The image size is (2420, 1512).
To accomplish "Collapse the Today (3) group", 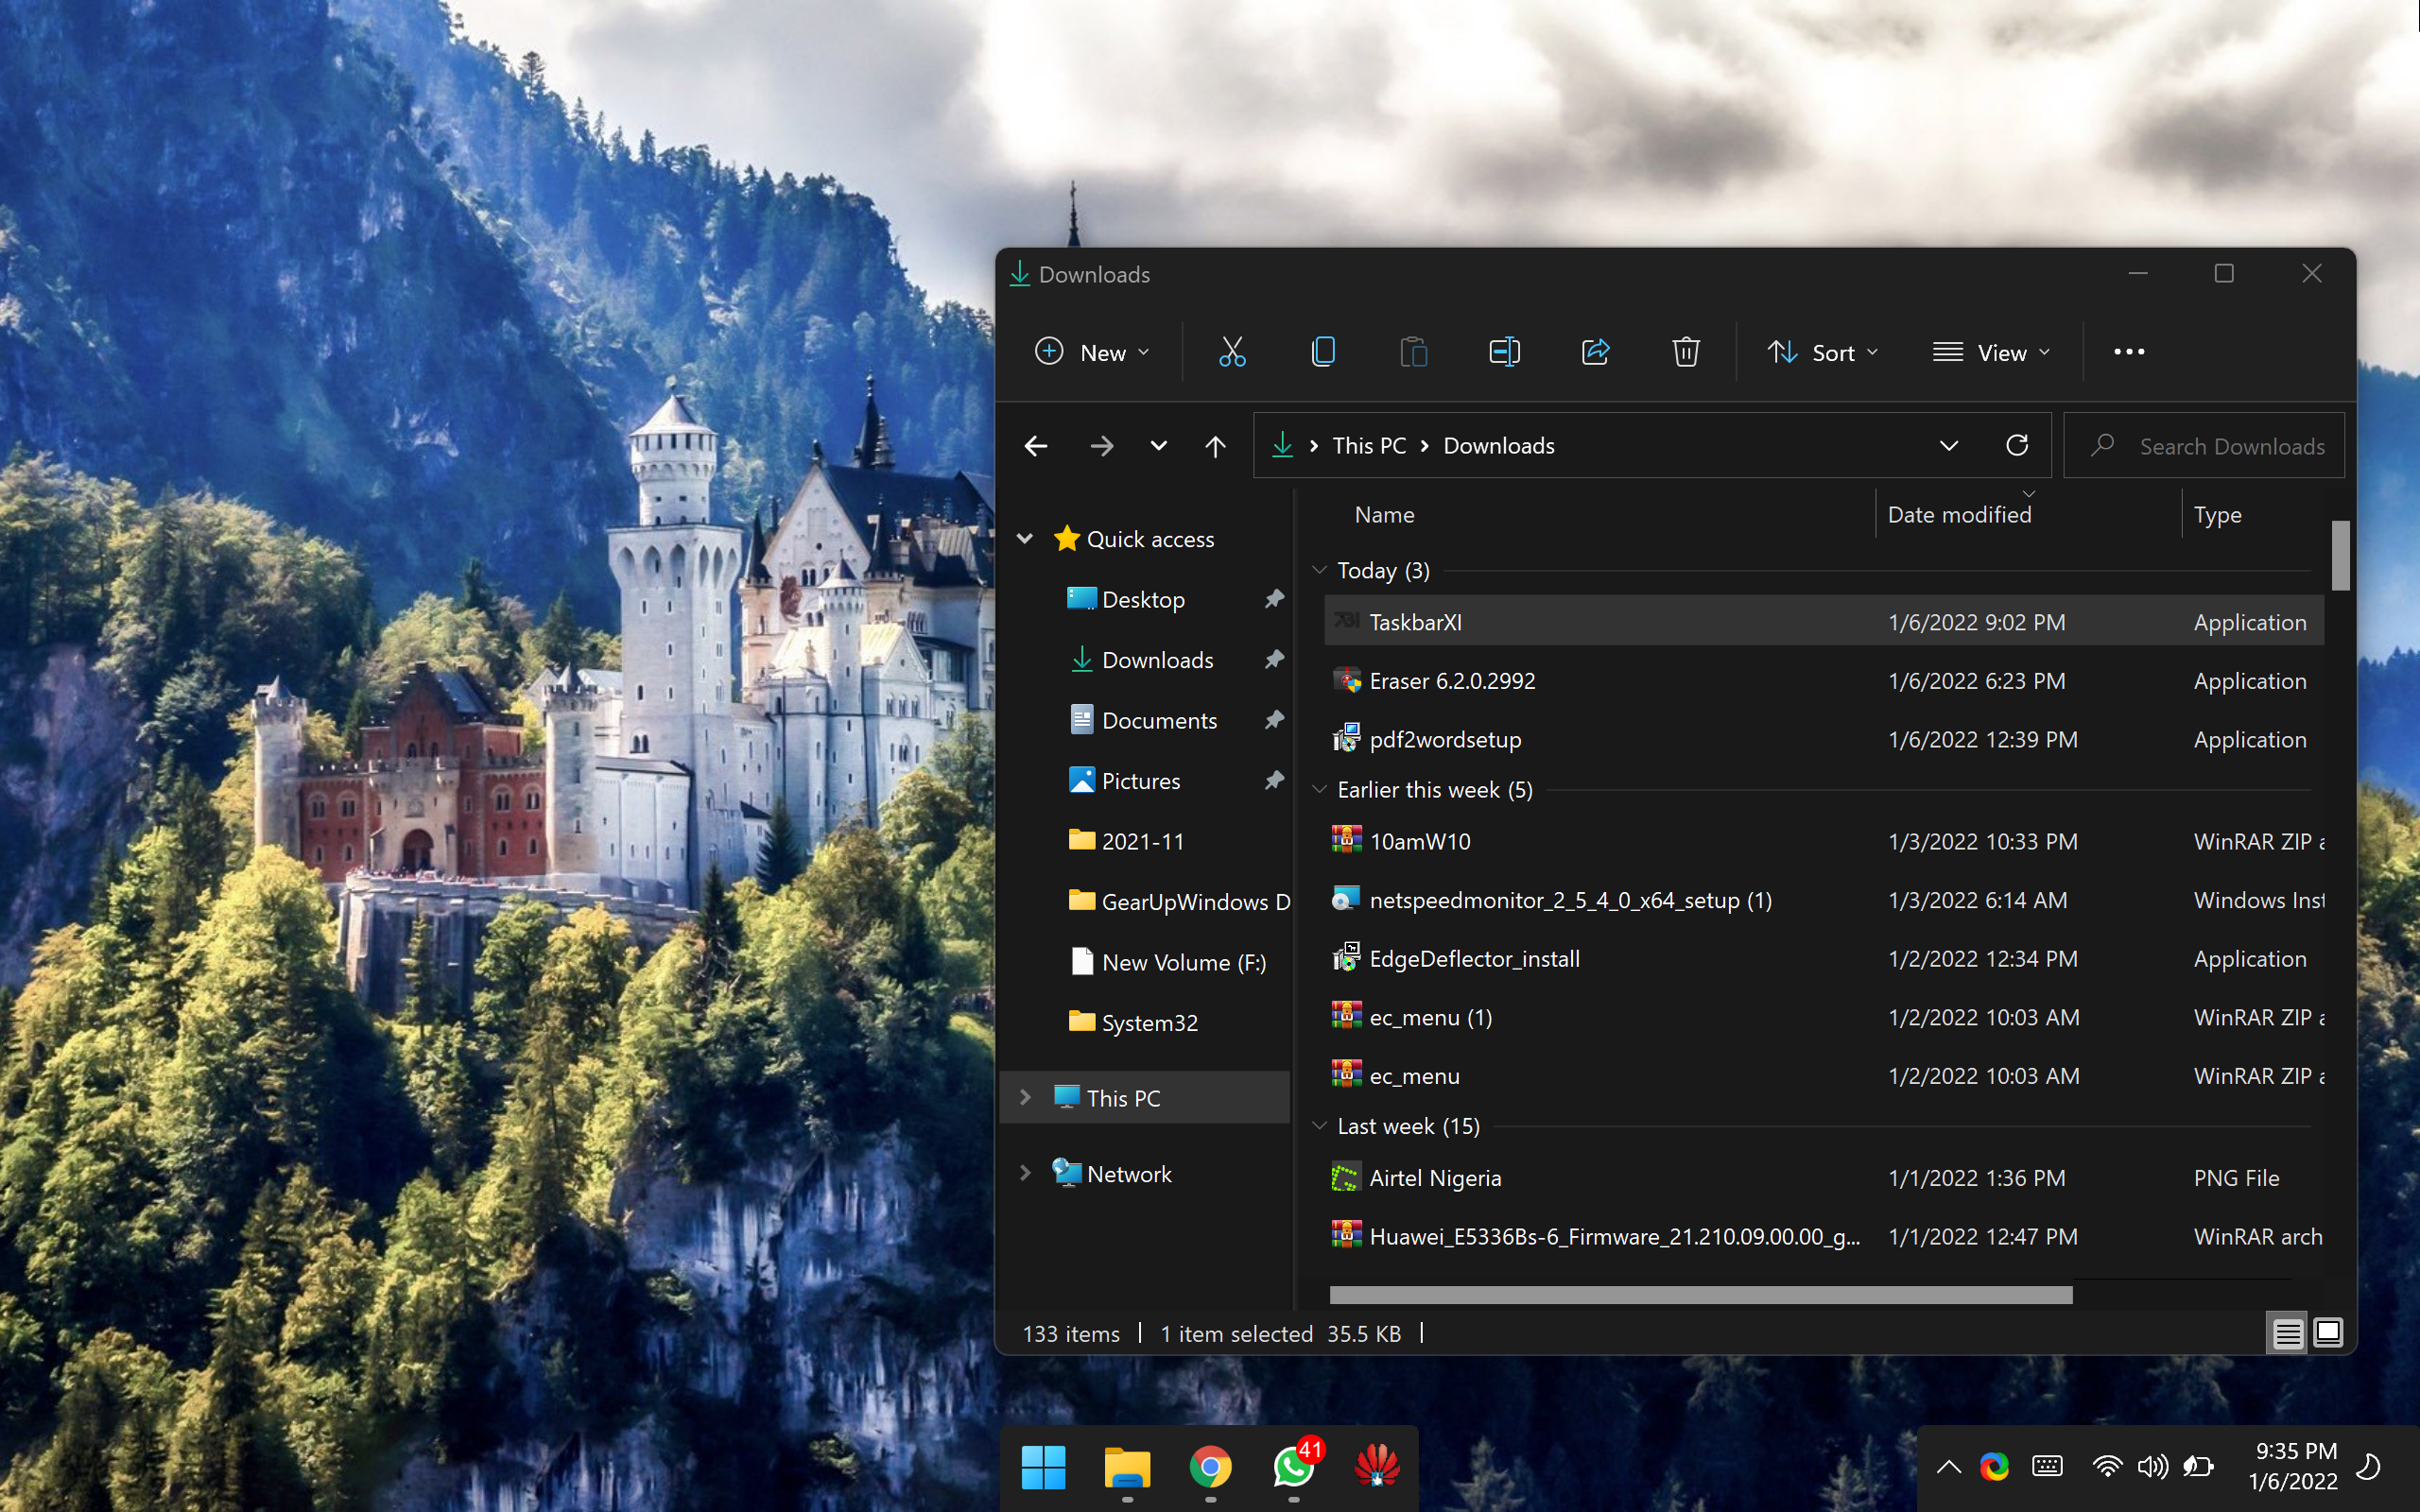I will [x=1319, y=570].
